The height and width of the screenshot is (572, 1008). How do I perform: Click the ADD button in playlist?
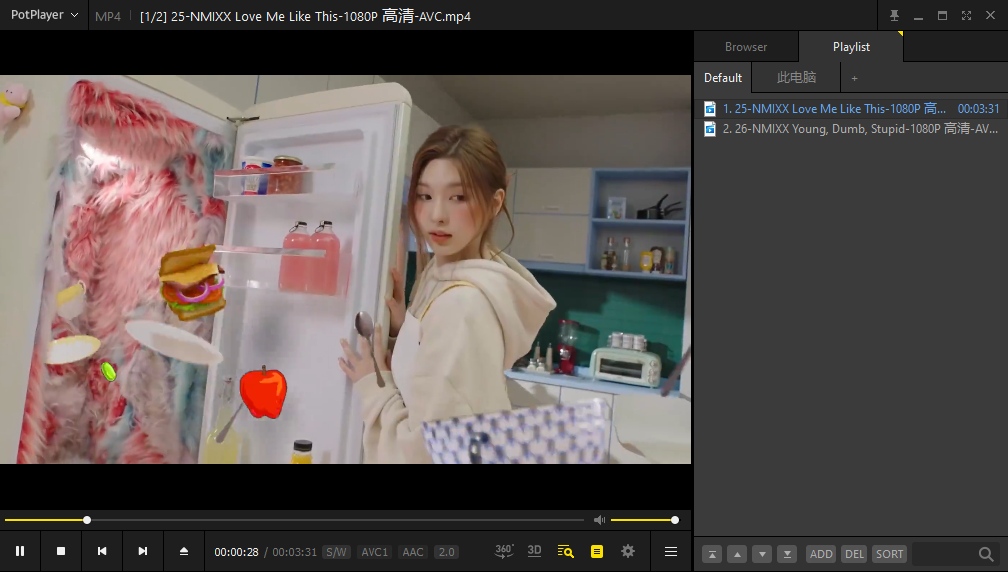pos(821,554)
